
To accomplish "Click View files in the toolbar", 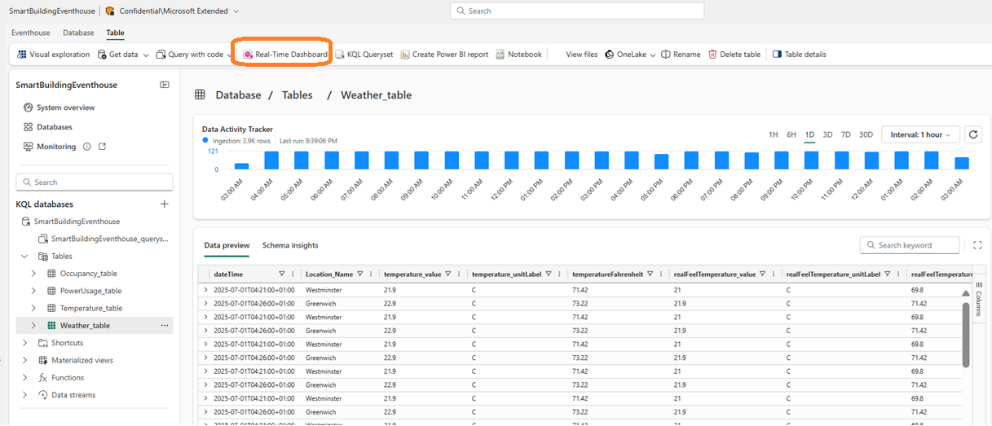I will (x=581, y=54).
